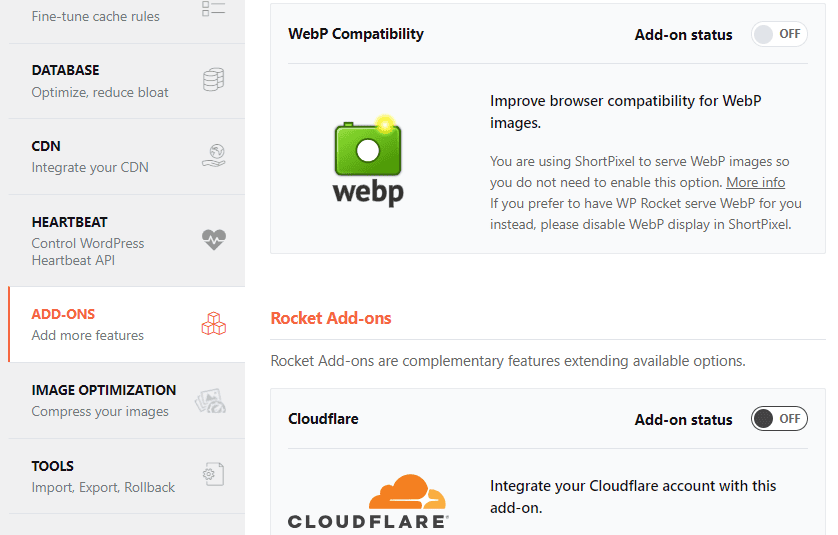Click the Rocket Add-ons section heading

tap(331, 318)
